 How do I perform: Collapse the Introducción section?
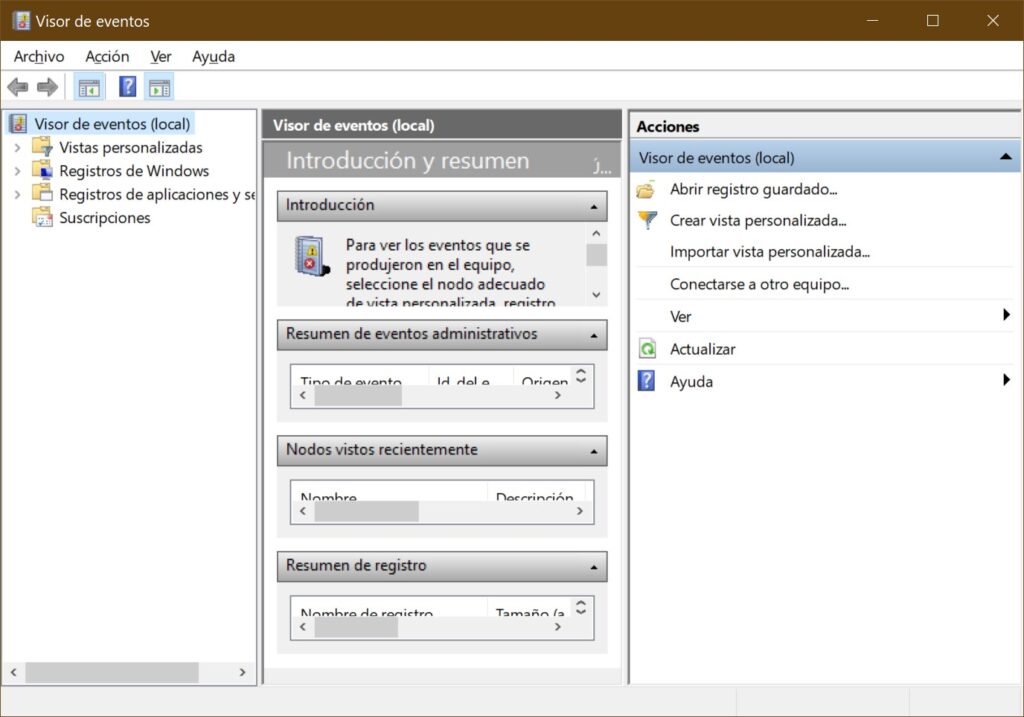click(597, 206)
